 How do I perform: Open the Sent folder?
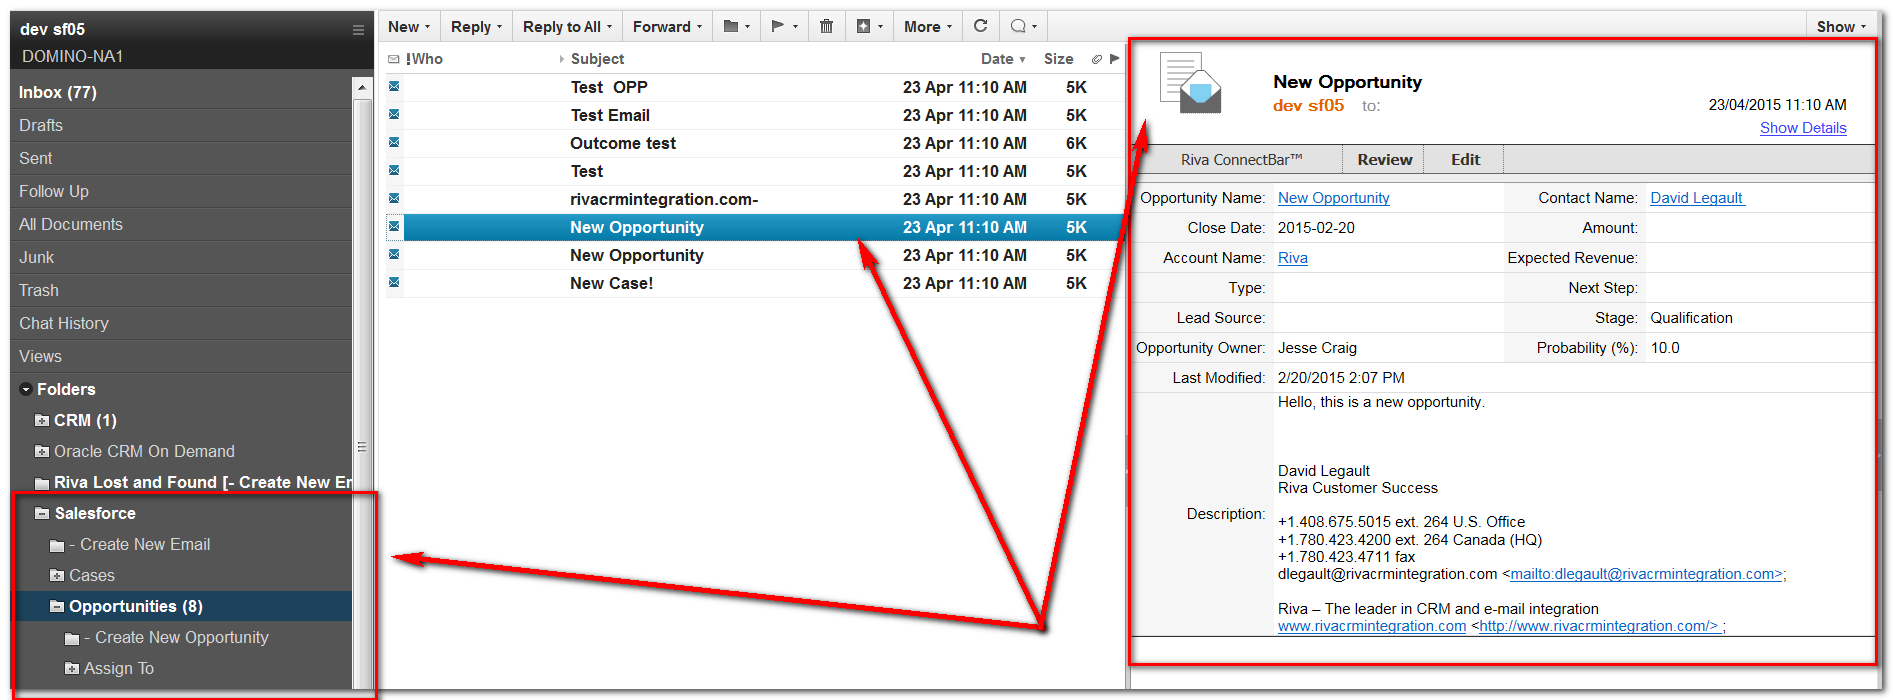(x=181, y=158)
